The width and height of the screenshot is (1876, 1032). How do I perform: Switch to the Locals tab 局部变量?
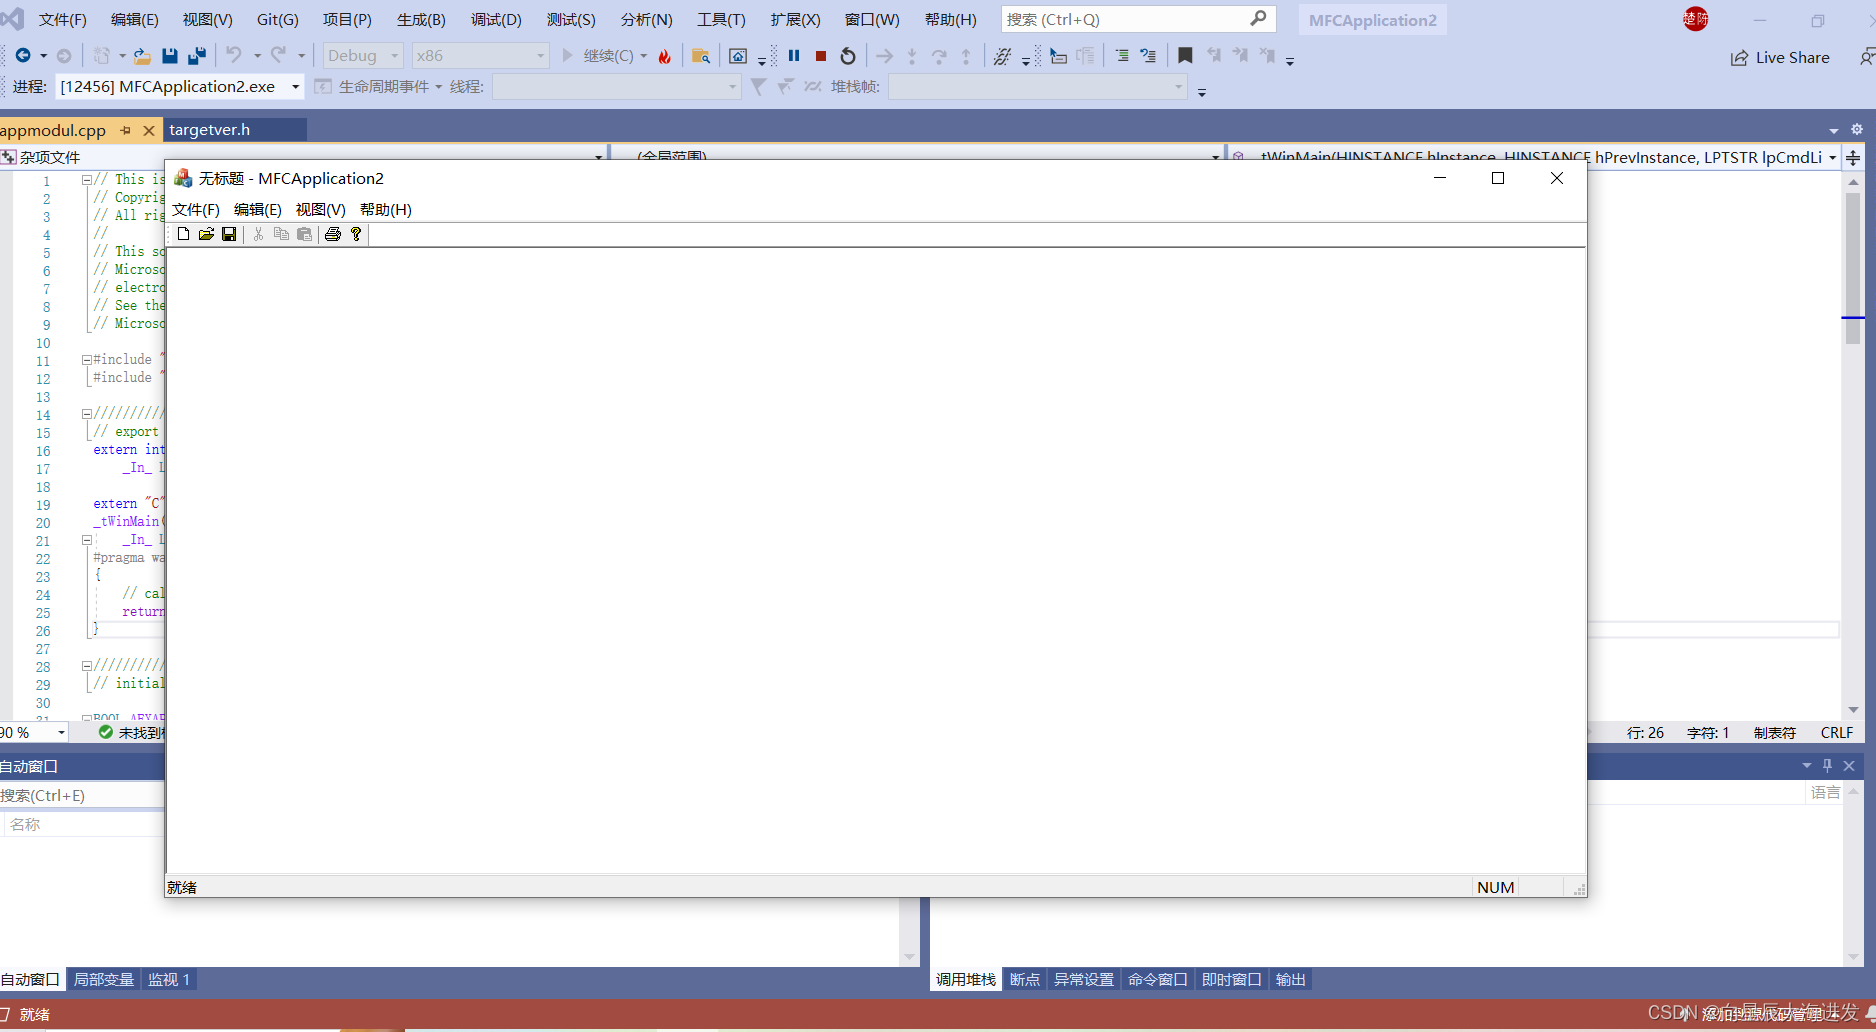point(104,980)
